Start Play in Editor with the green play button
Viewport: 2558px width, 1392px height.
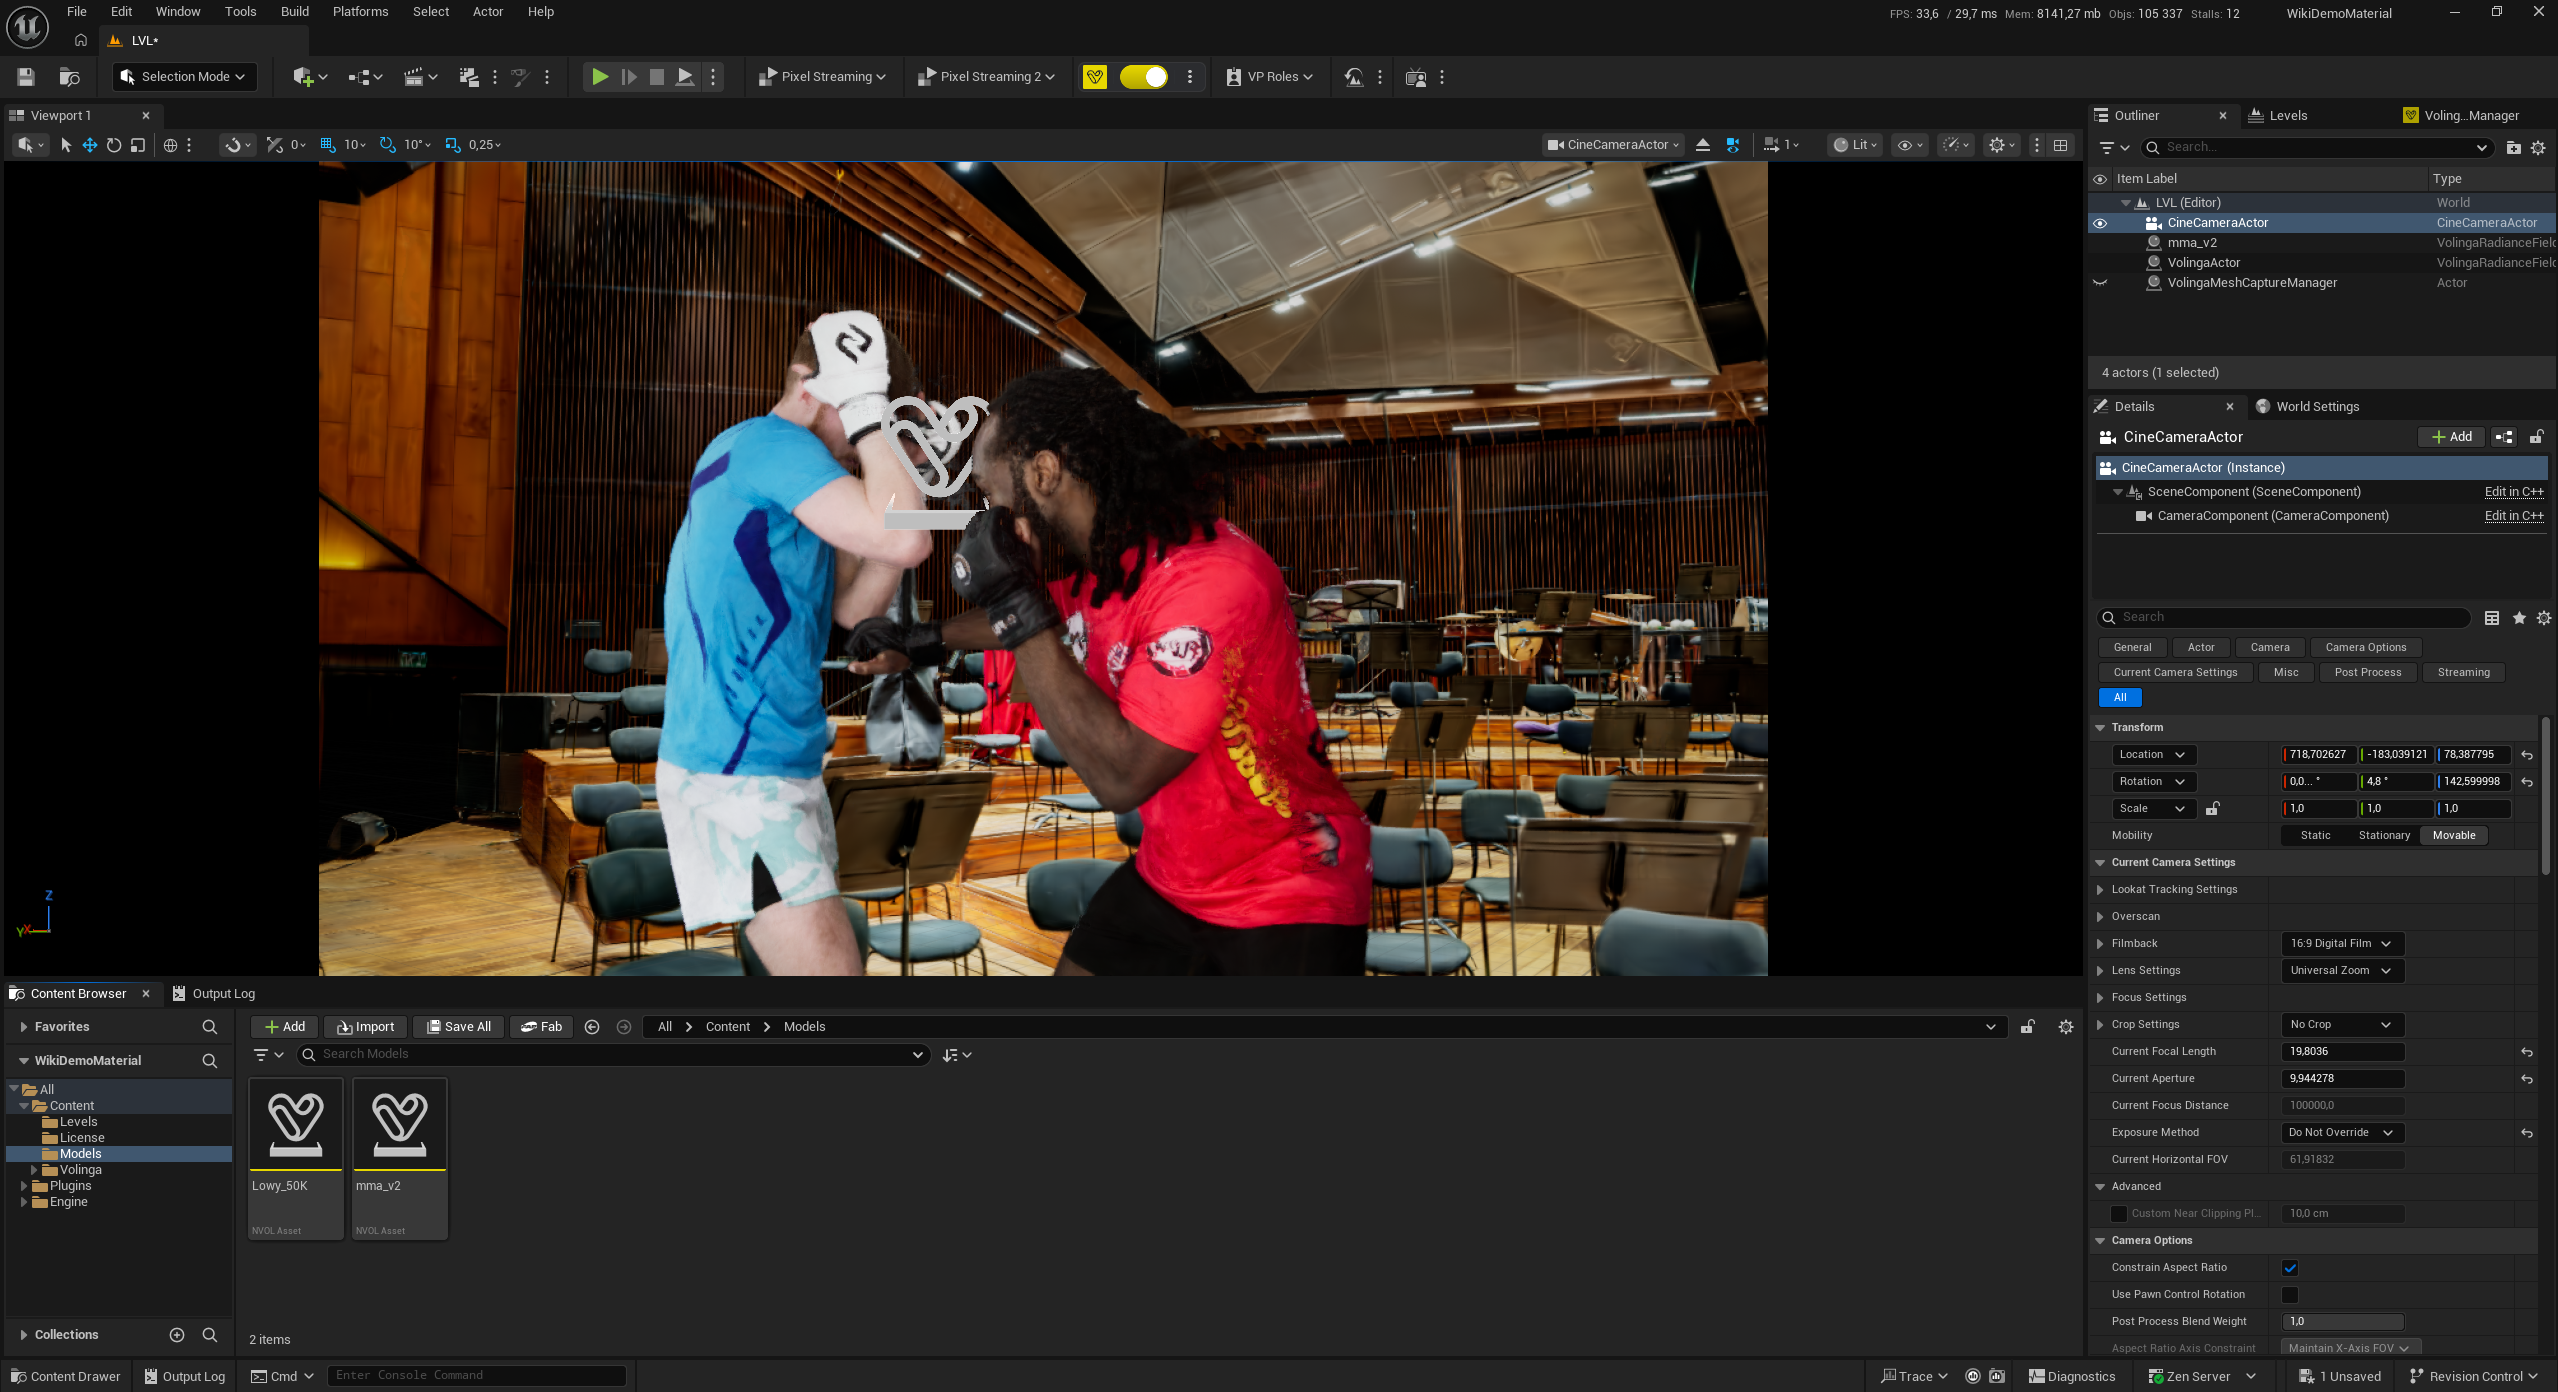(x=599, y=77)
